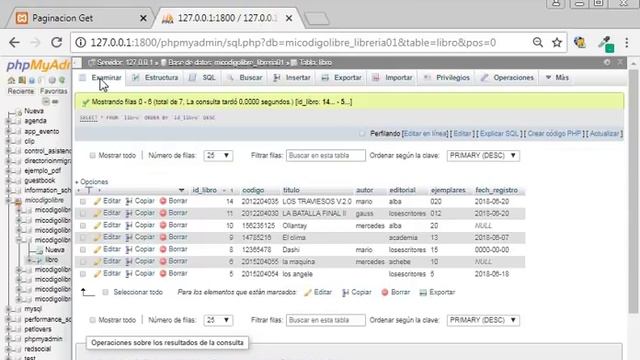Click lower Filtrar filas search field

tap(325, 320)
